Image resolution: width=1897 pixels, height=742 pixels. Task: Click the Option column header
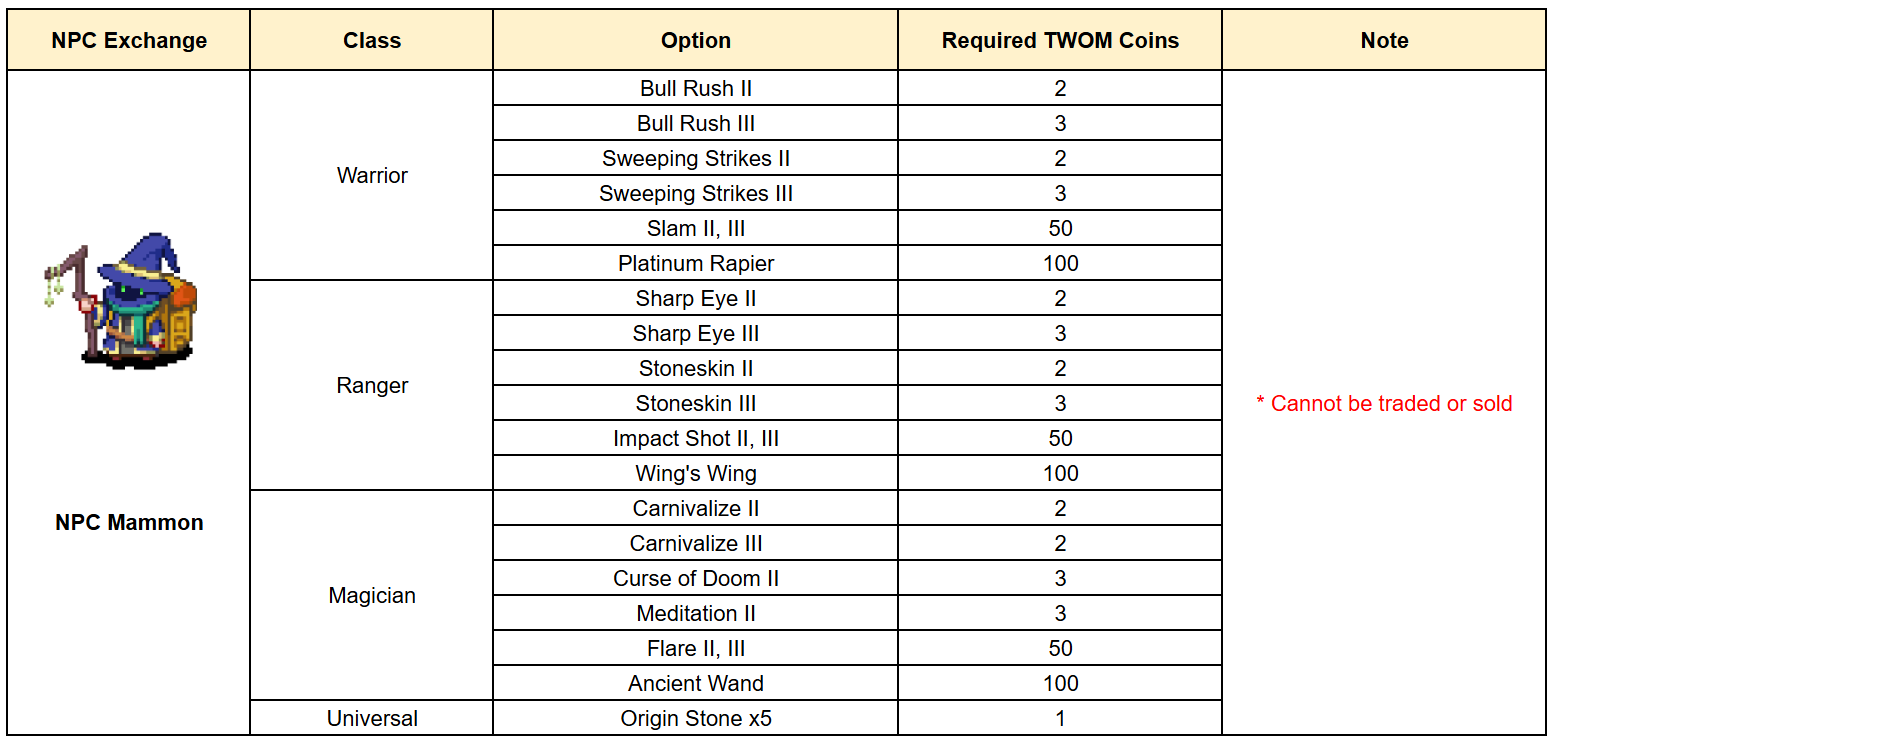tap(696, 40)
